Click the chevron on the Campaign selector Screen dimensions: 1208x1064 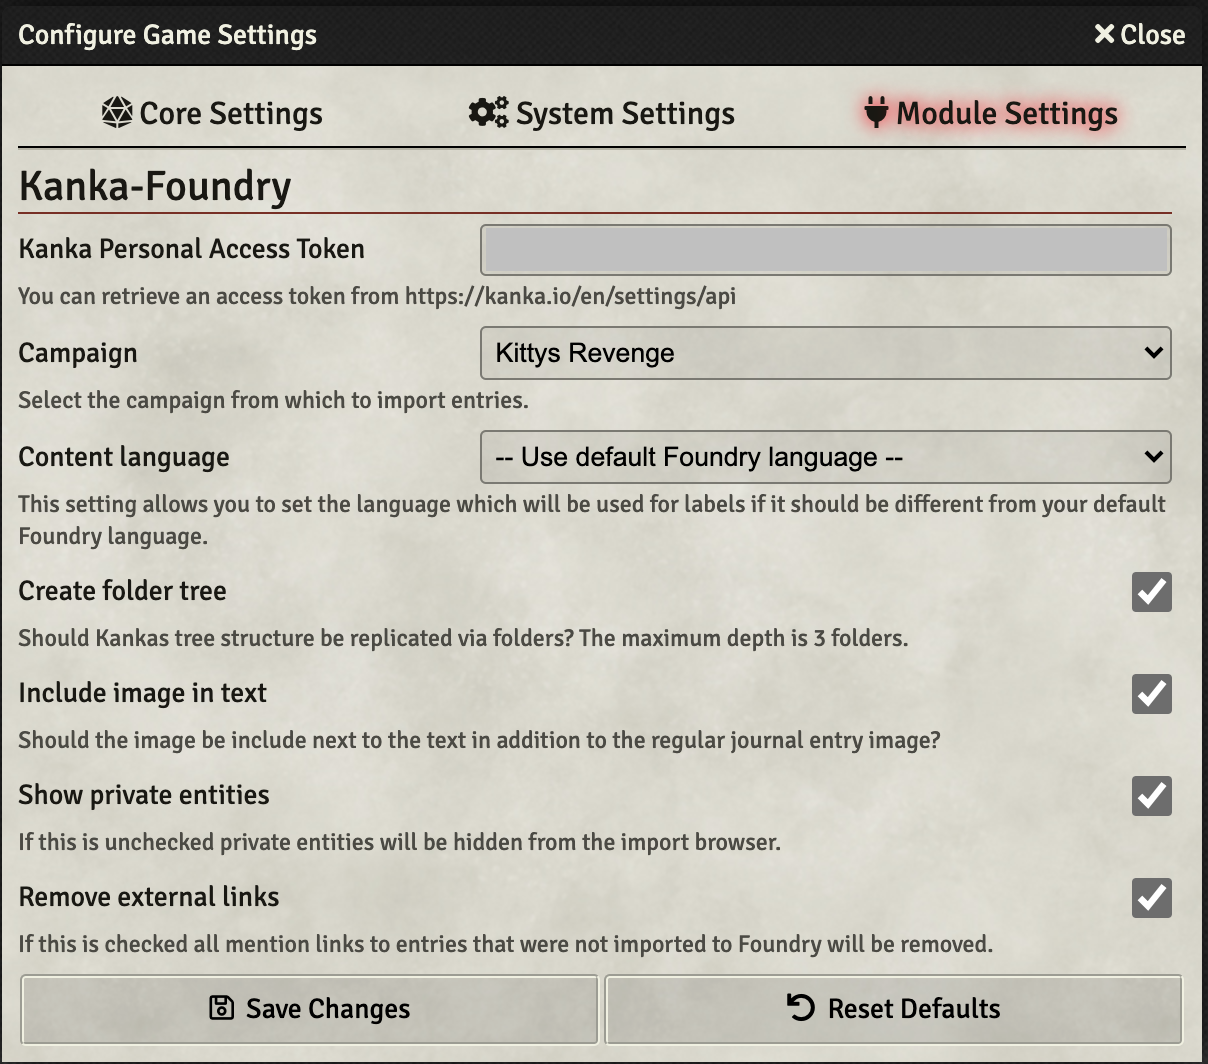pos(1155,353)
